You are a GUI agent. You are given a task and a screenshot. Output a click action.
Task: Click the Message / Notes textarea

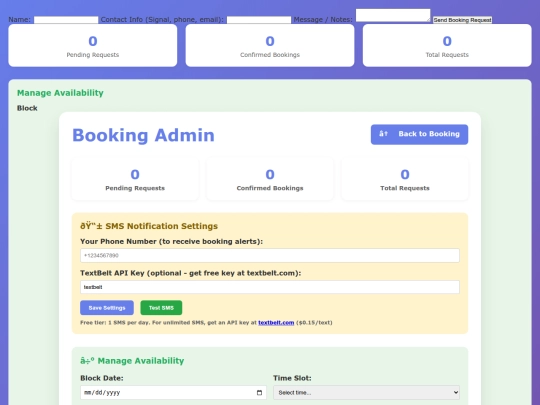[393, 15]
